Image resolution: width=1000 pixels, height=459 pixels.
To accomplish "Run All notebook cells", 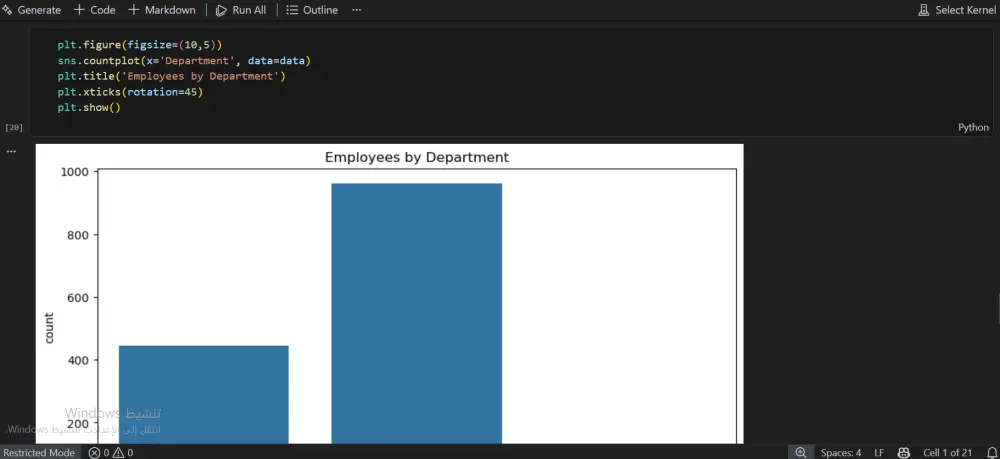I will pos(241,10).
